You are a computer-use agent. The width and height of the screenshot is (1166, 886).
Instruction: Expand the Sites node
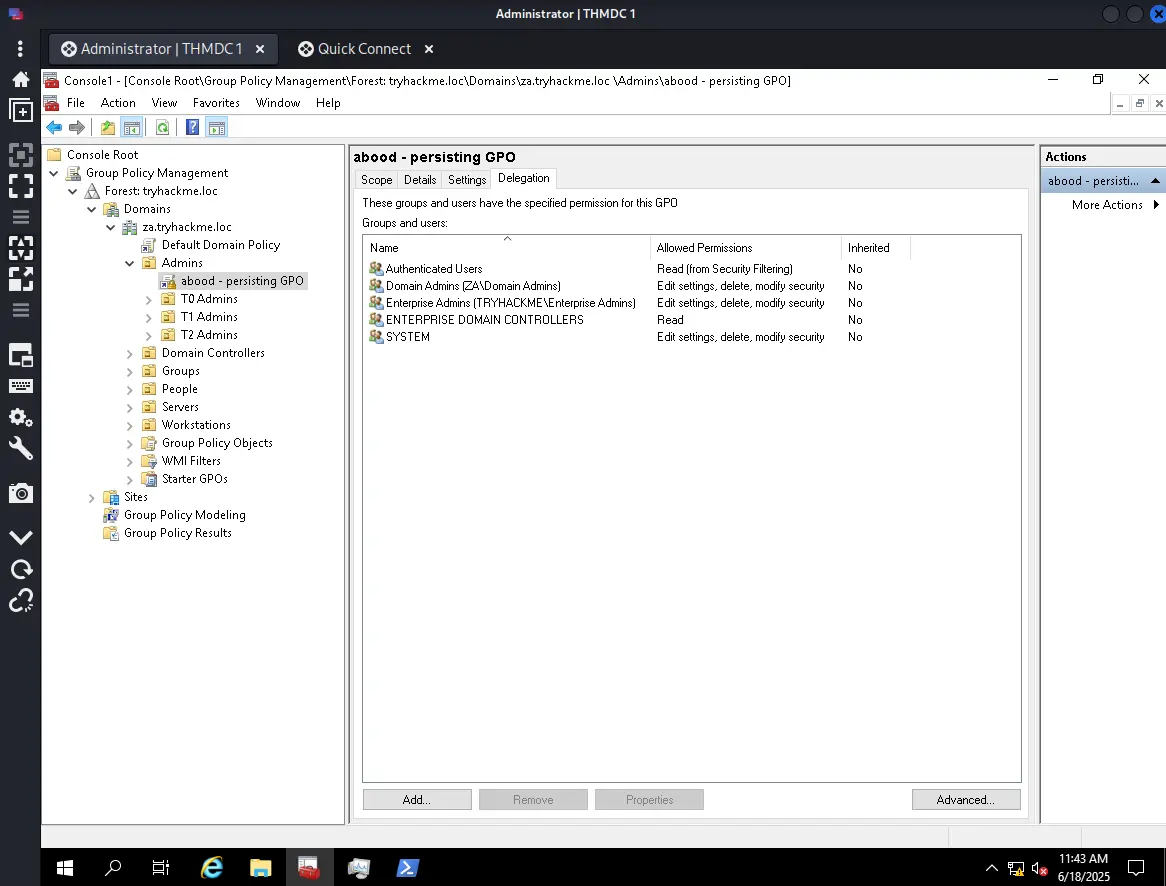point(91,498)
